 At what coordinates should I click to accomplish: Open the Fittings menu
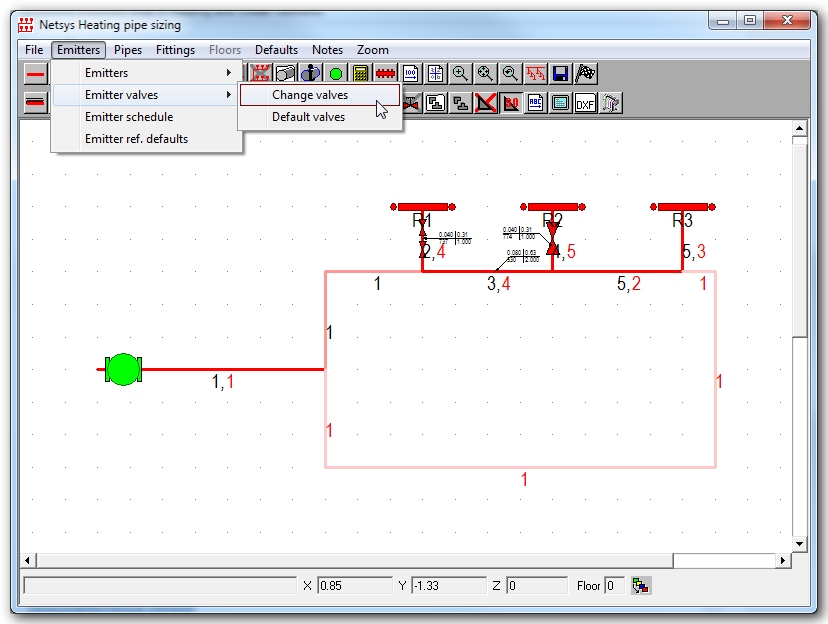[x=175, y=50]
